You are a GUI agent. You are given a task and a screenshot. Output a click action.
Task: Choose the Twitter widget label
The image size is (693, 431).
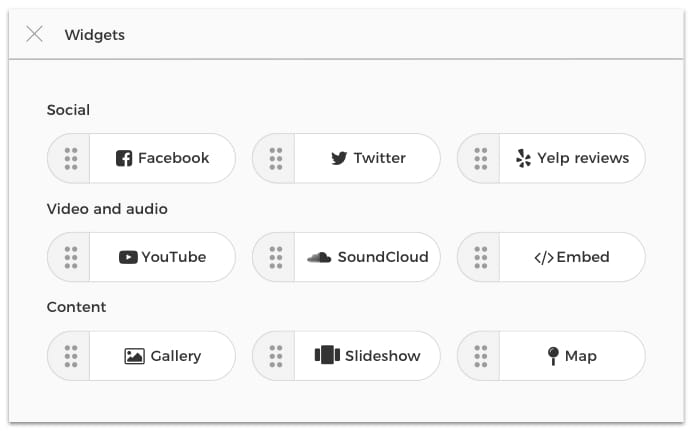click(x=380, y=158)
